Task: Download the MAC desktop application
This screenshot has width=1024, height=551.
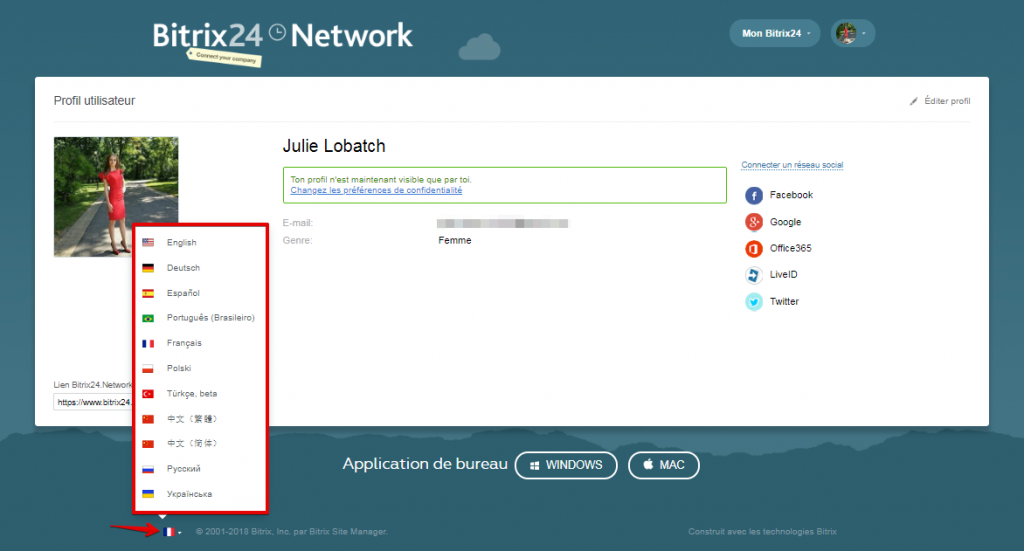Action: (664, 465)
